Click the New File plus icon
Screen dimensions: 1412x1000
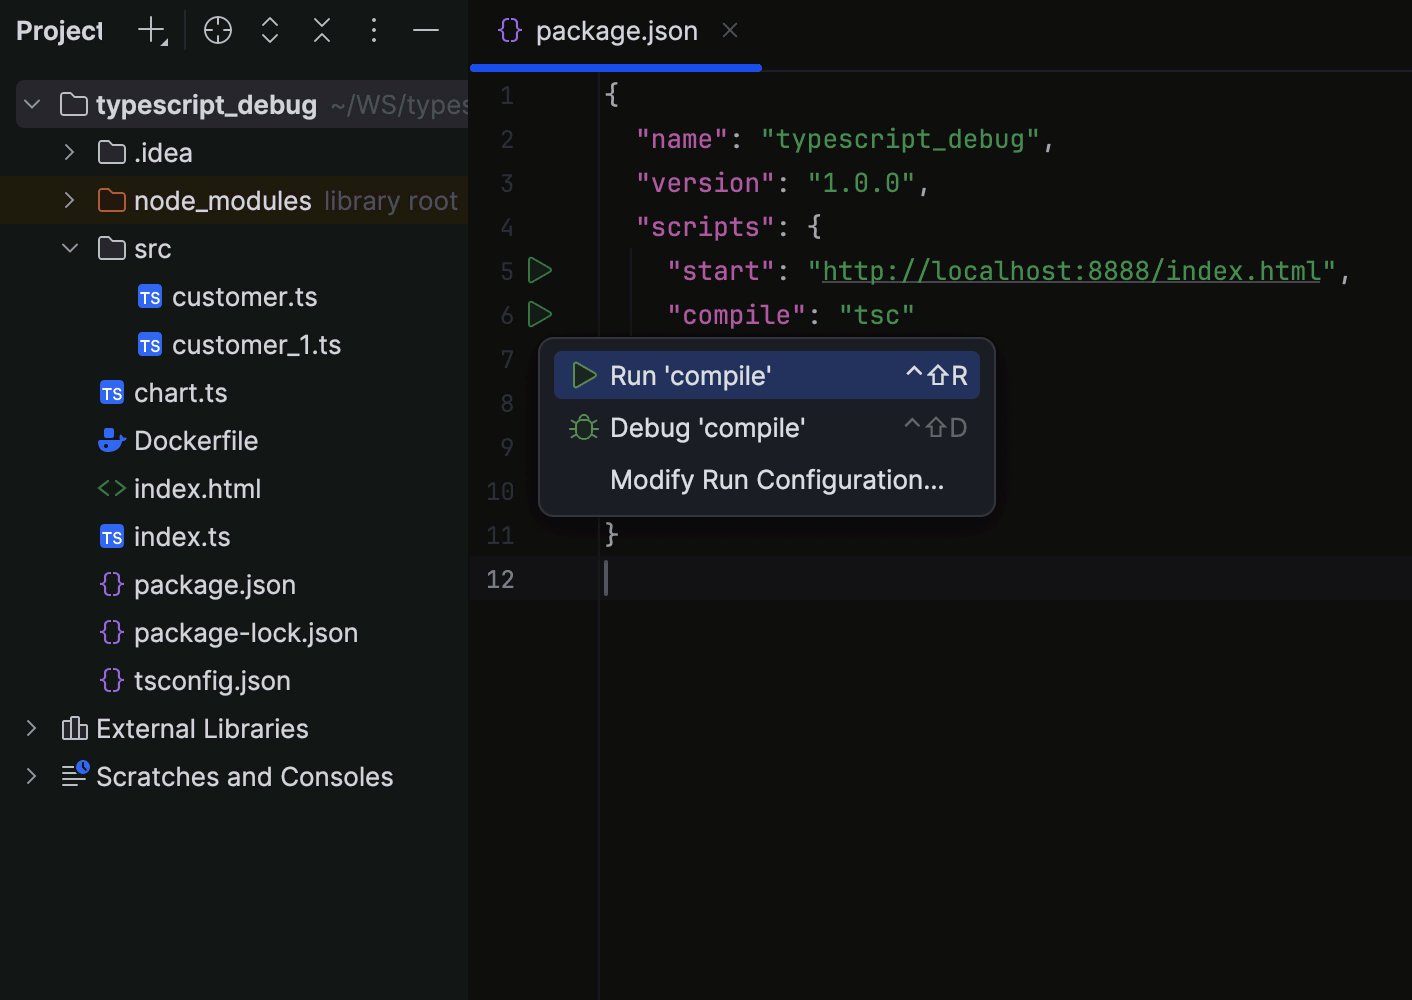tap(152, 31)
